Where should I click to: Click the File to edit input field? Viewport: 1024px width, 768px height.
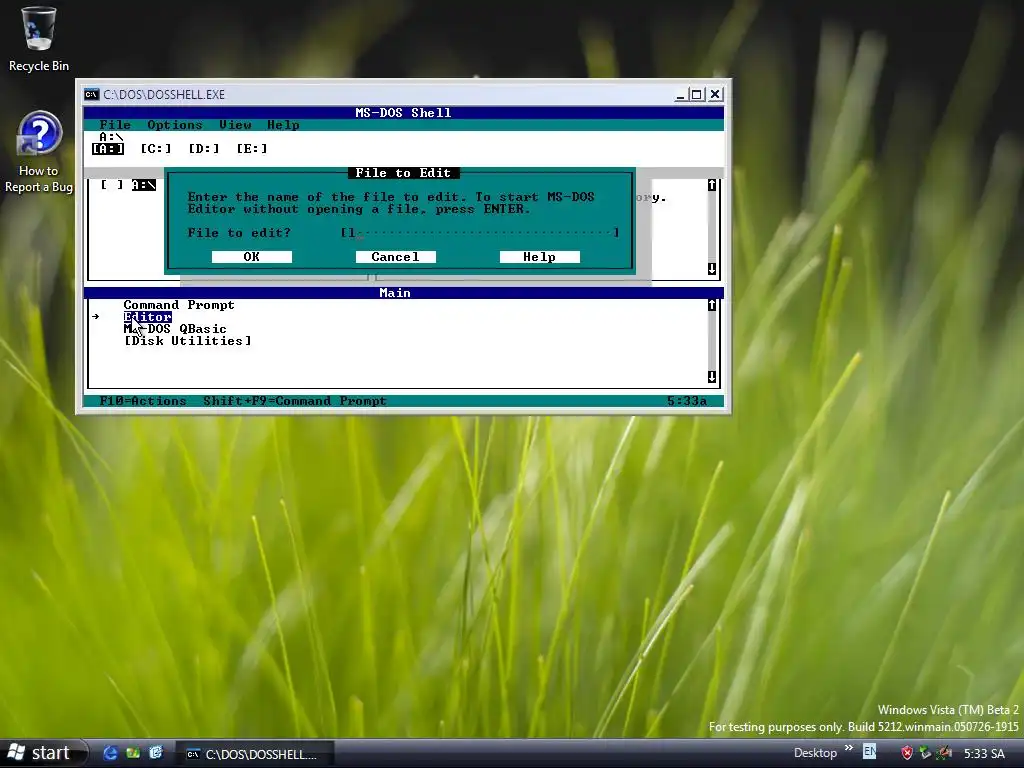point(479,232)
